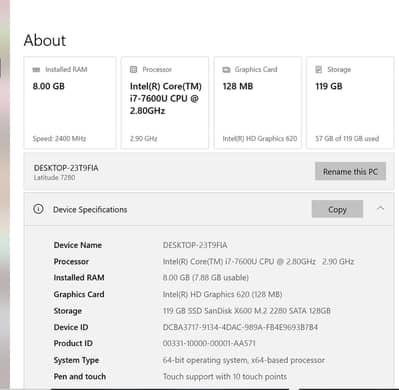Click the Processor card icon

[133, 69]
